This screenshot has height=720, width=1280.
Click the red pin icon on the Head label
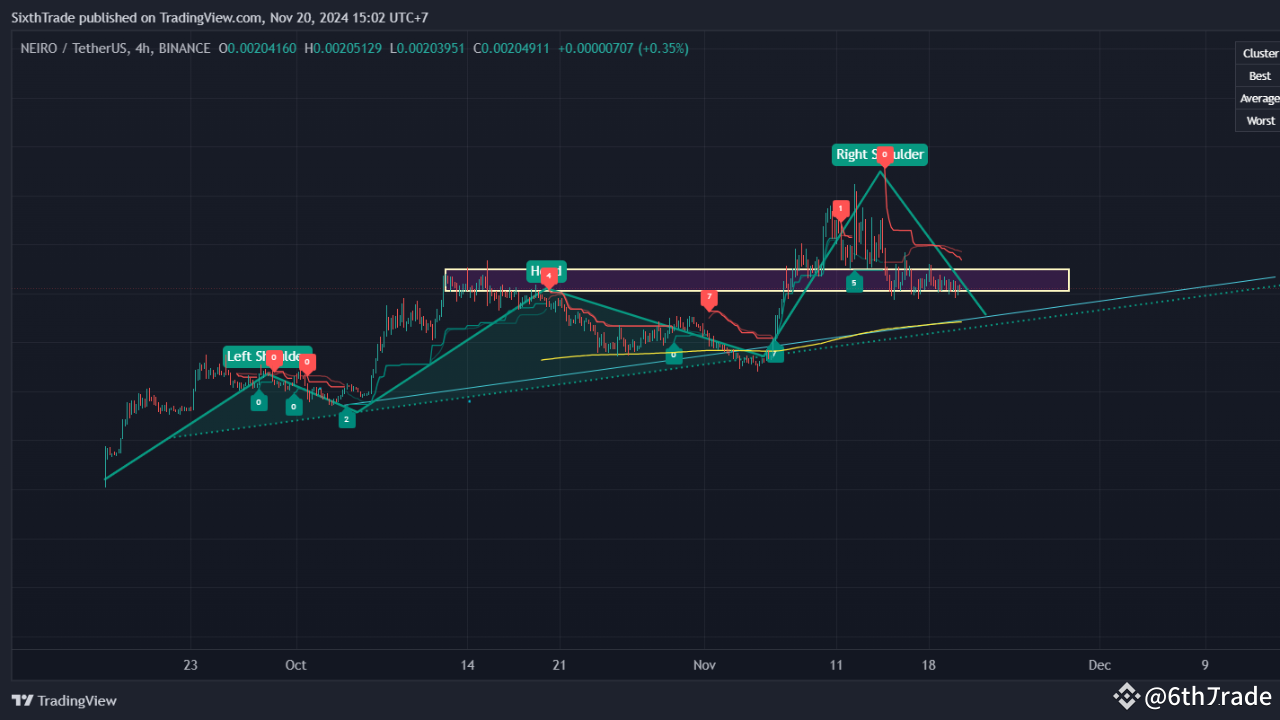coord(548,274)
